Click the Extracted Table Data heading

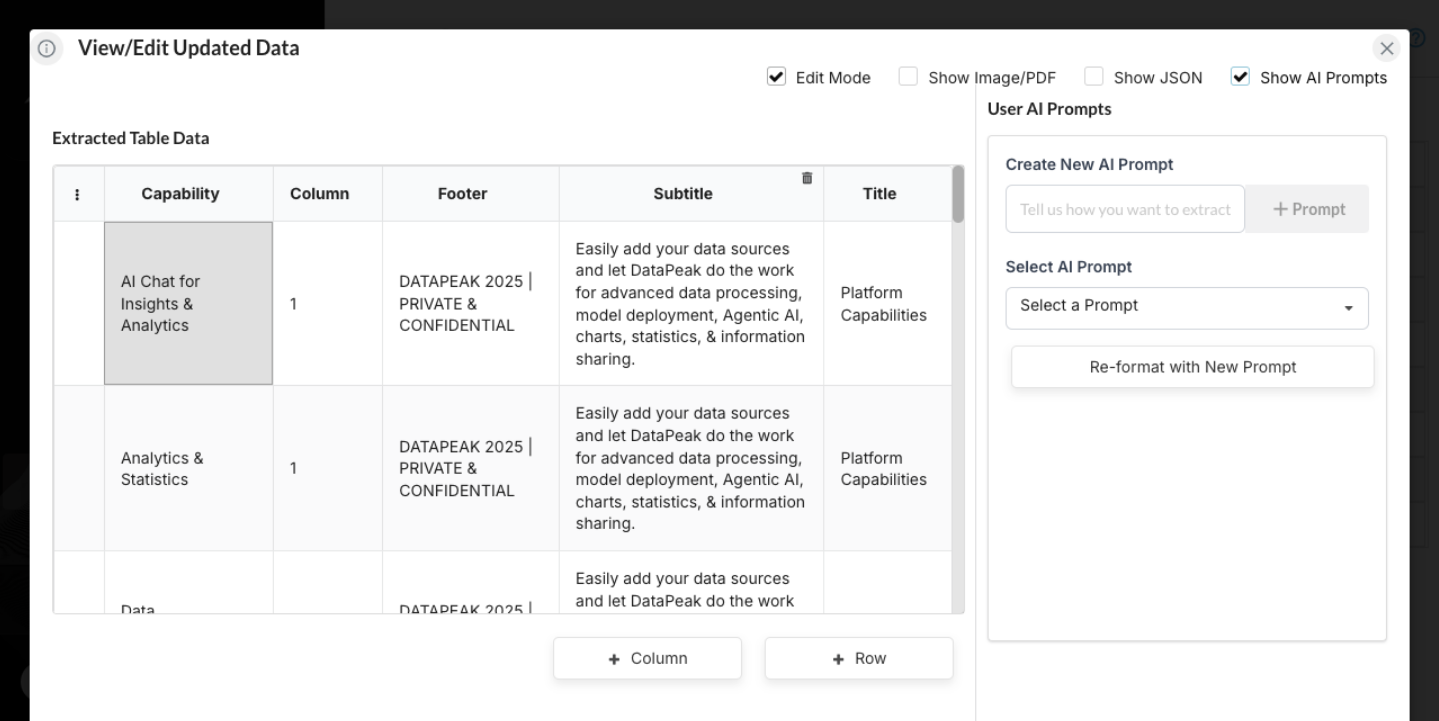click(131, 139)
